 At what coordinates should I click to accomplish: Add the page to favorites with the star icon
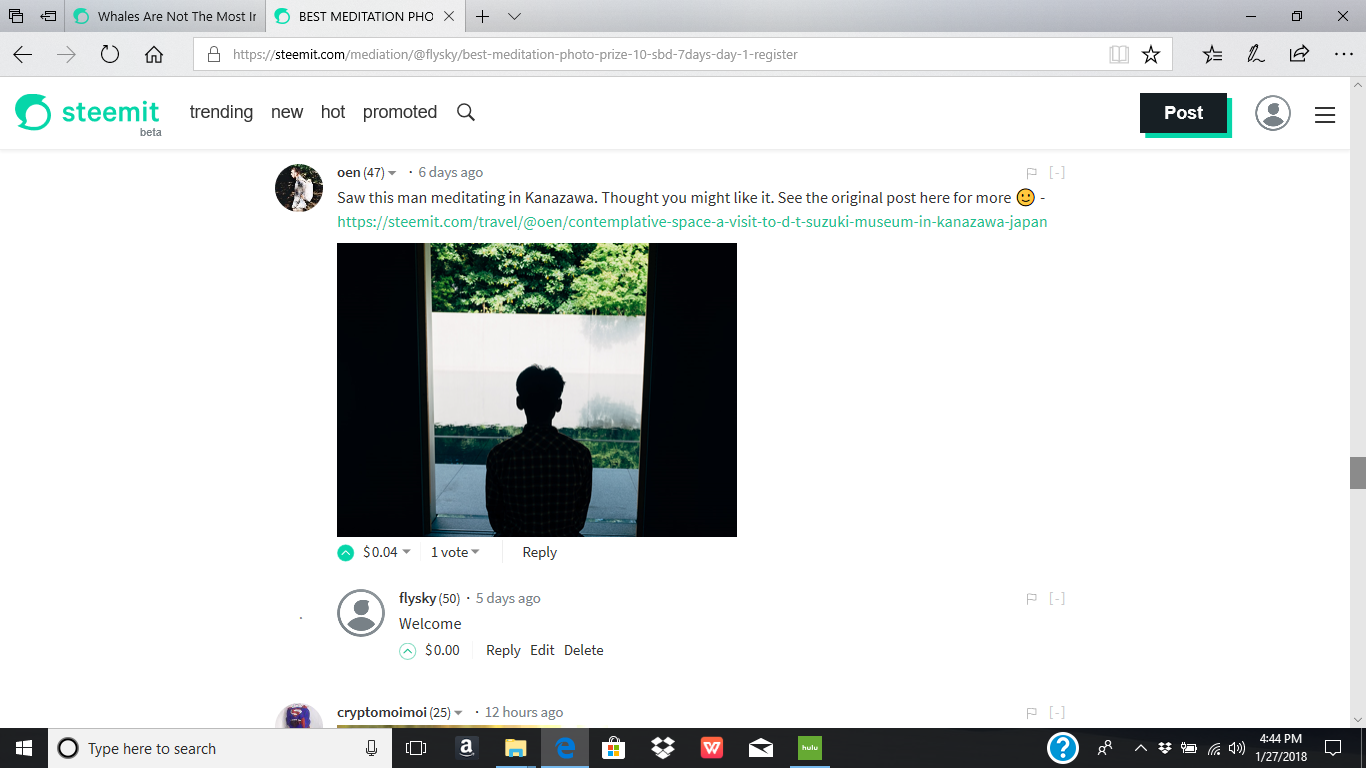coord(1150,54)
